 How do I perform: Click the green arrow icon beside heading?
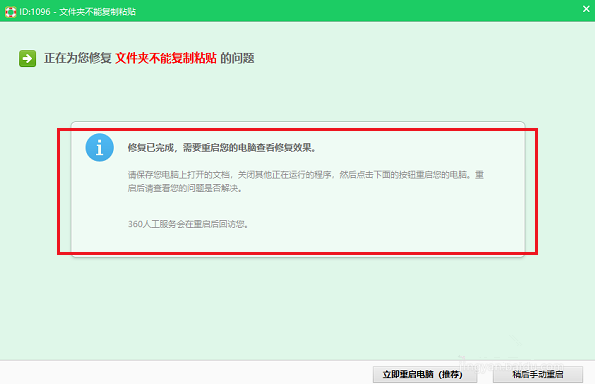coord(28,58)
